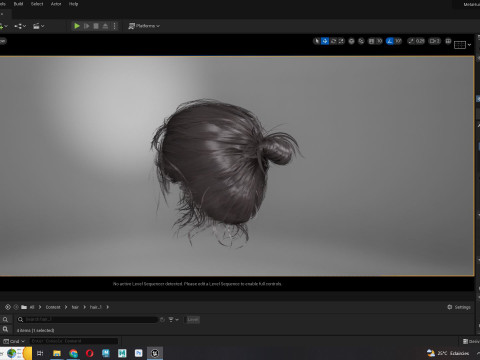Click the Skip/Advance frame button in play toolbar
480x360 pixels.
[86, 26]
